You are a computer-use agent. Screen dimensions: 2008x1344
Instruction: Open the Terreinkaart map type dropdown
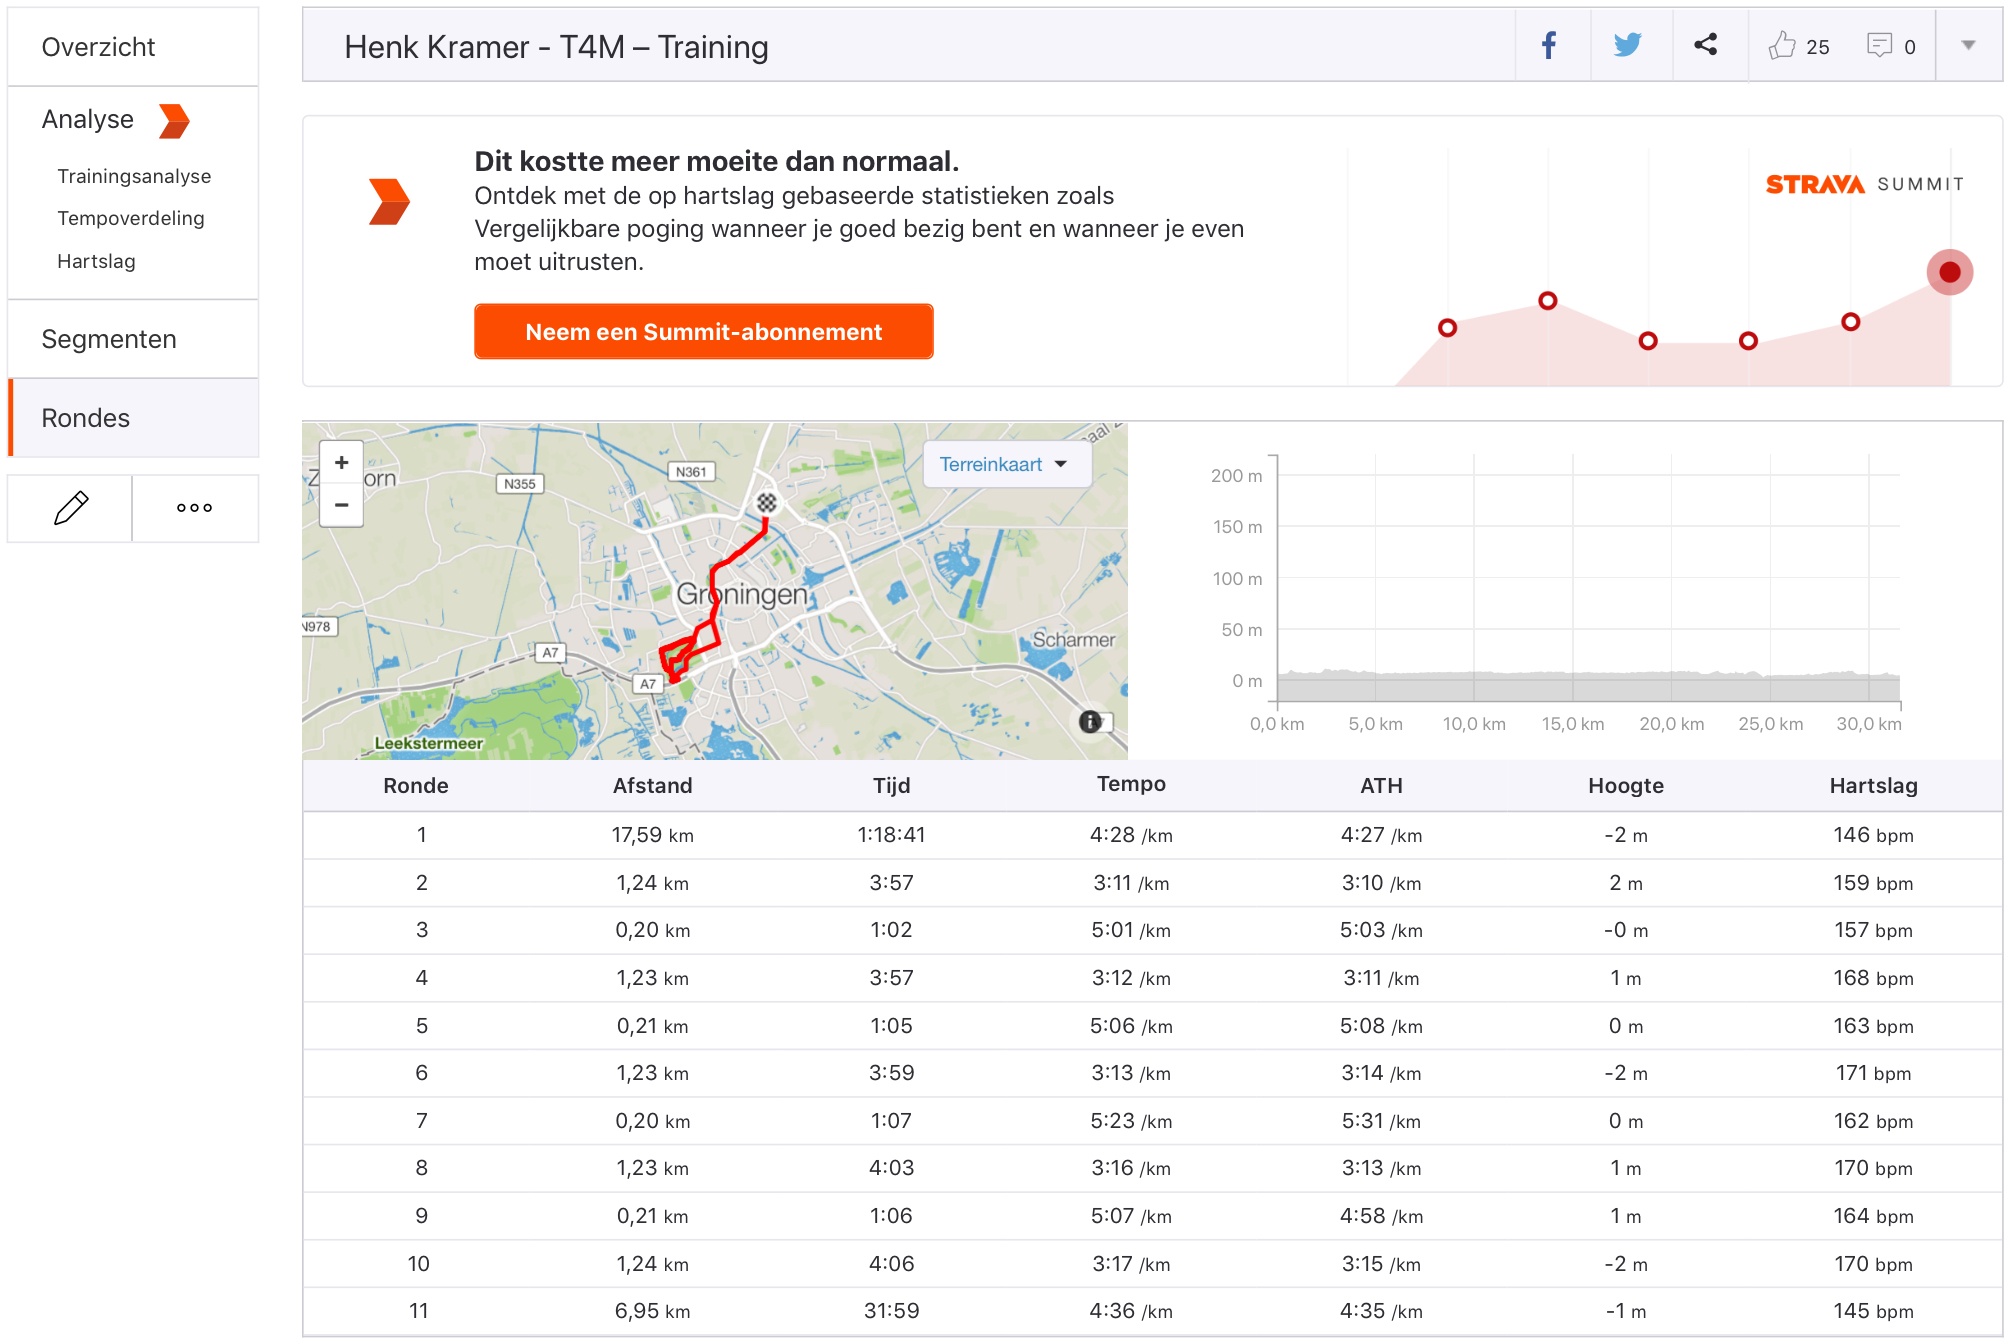(1004, 464)
